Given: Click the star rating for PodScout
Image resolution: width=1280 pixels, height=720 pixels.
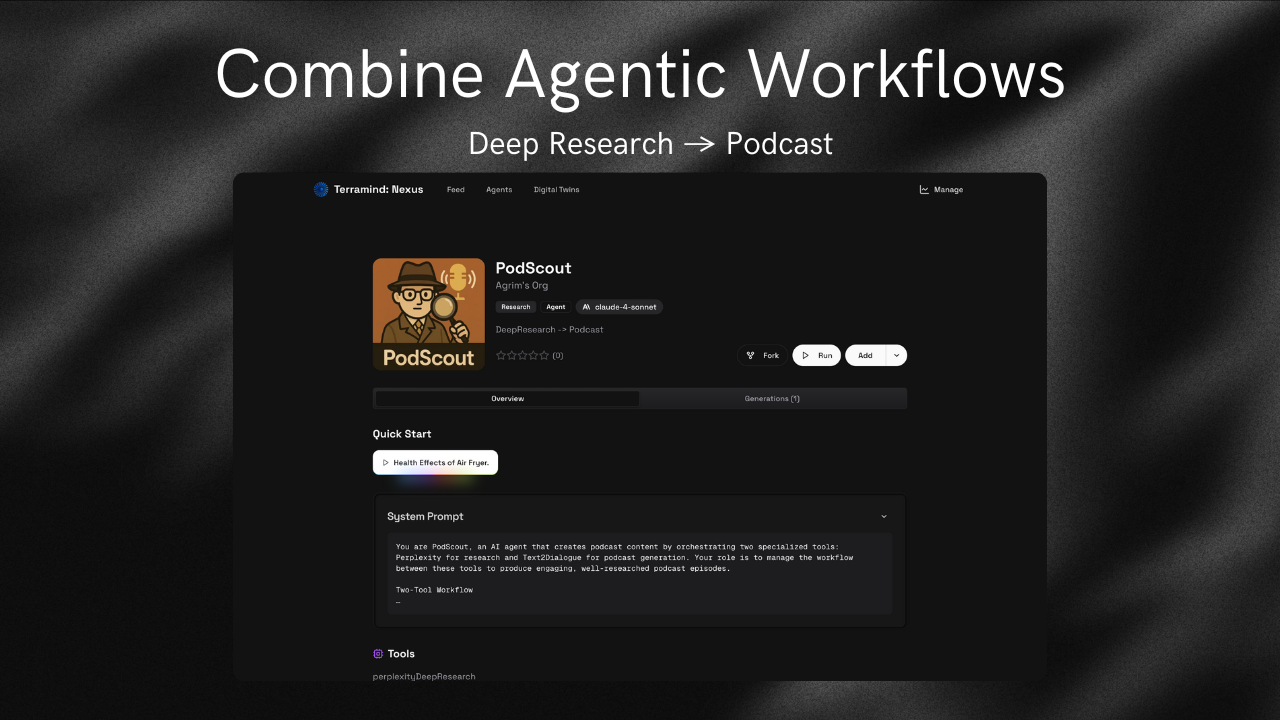Looking at the screenshot, I should click(522, 355).
